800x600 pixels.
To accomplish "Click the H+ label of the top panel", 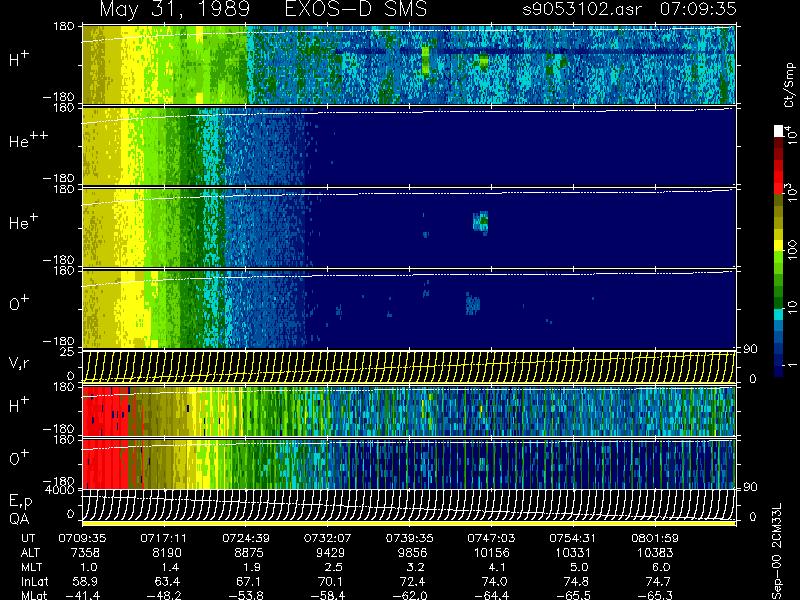I will coord(19,59).
